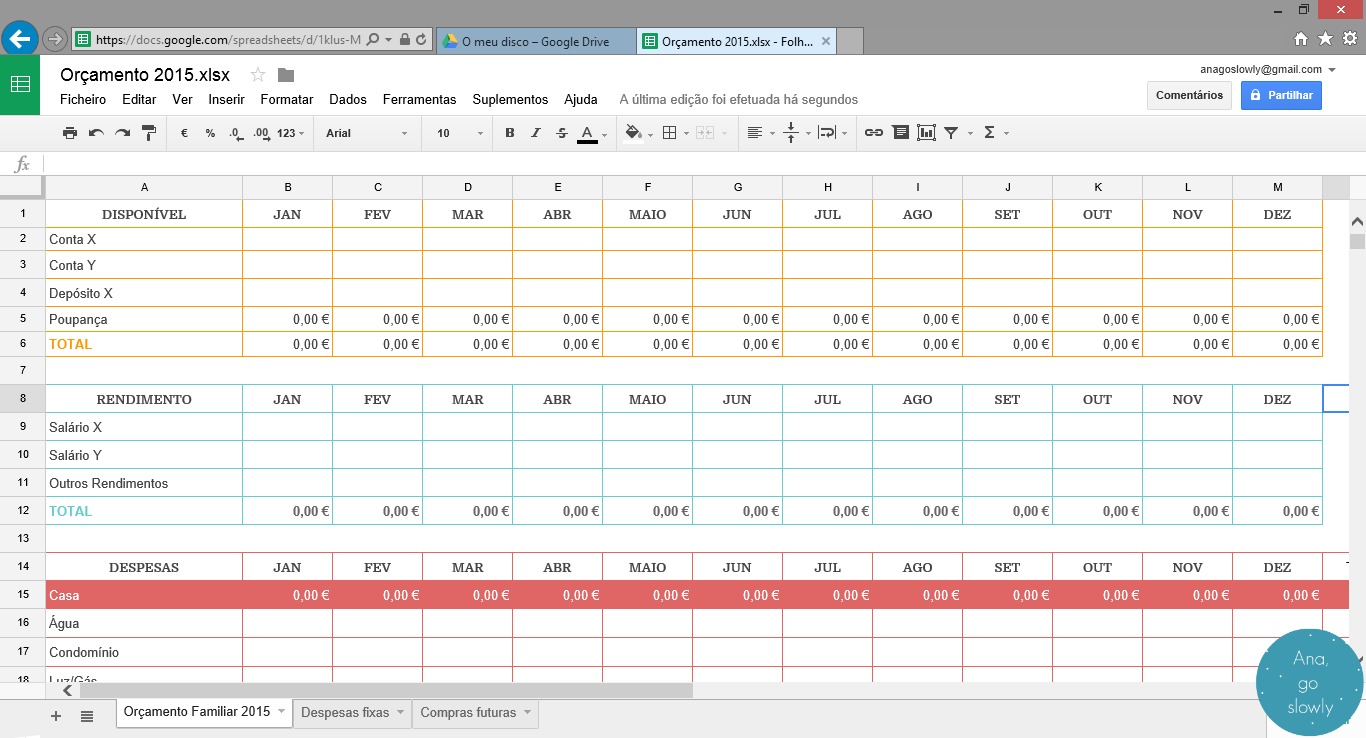Open the 123 number formats dropdown
1366x738 pixels.
pos(291,133)
